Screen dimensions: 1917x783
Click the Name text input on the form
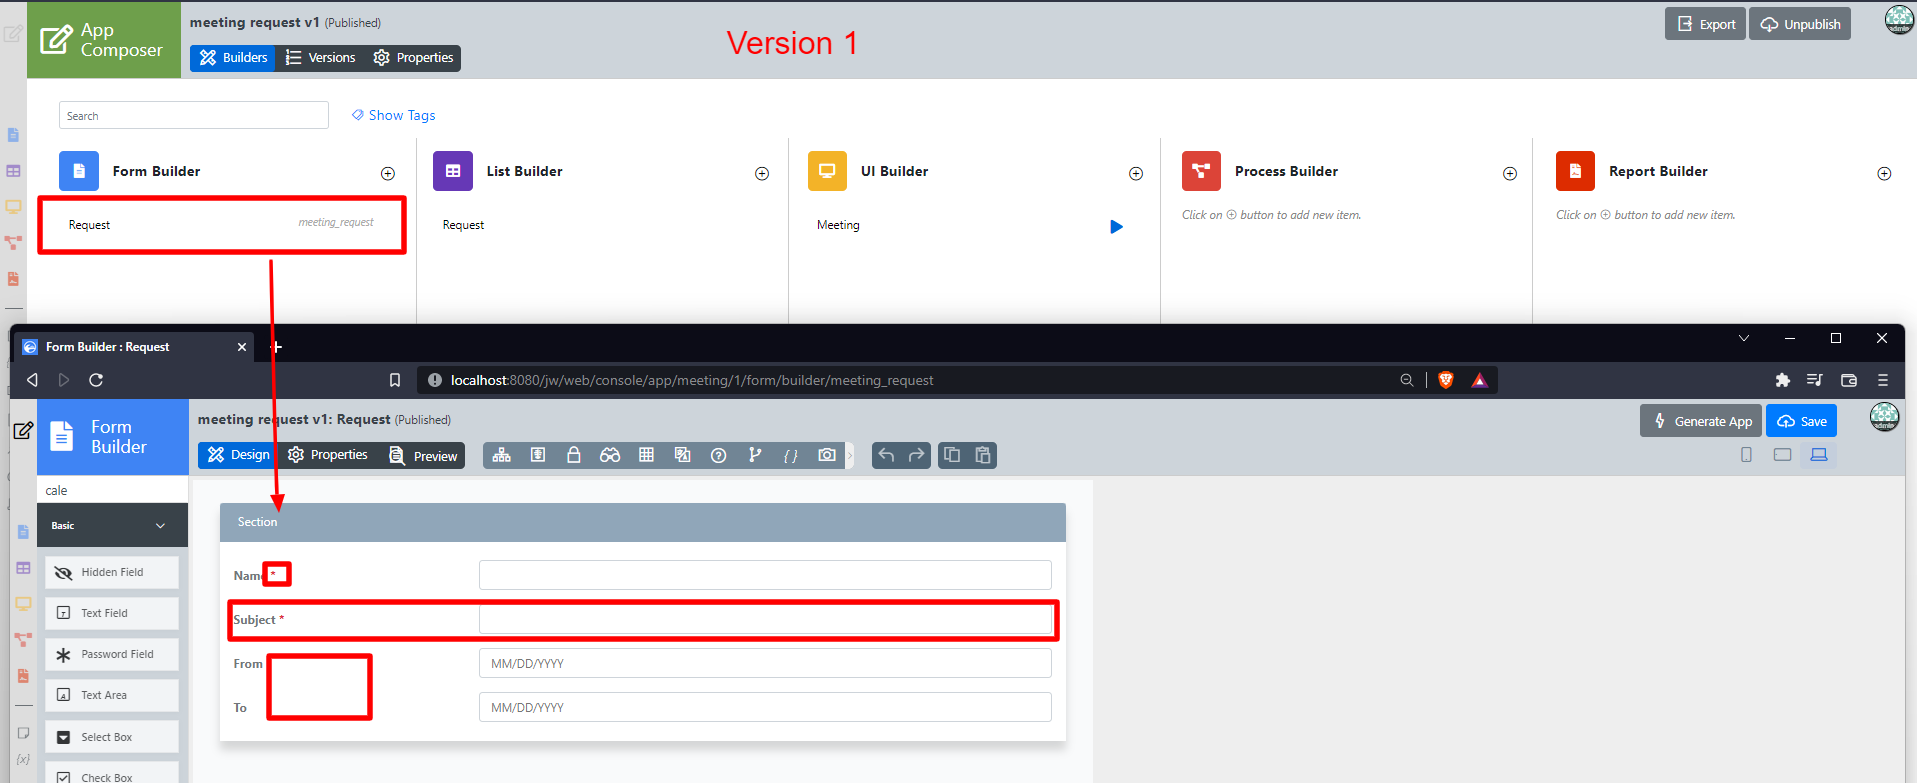pyautogui.click(x=765, y=575)
